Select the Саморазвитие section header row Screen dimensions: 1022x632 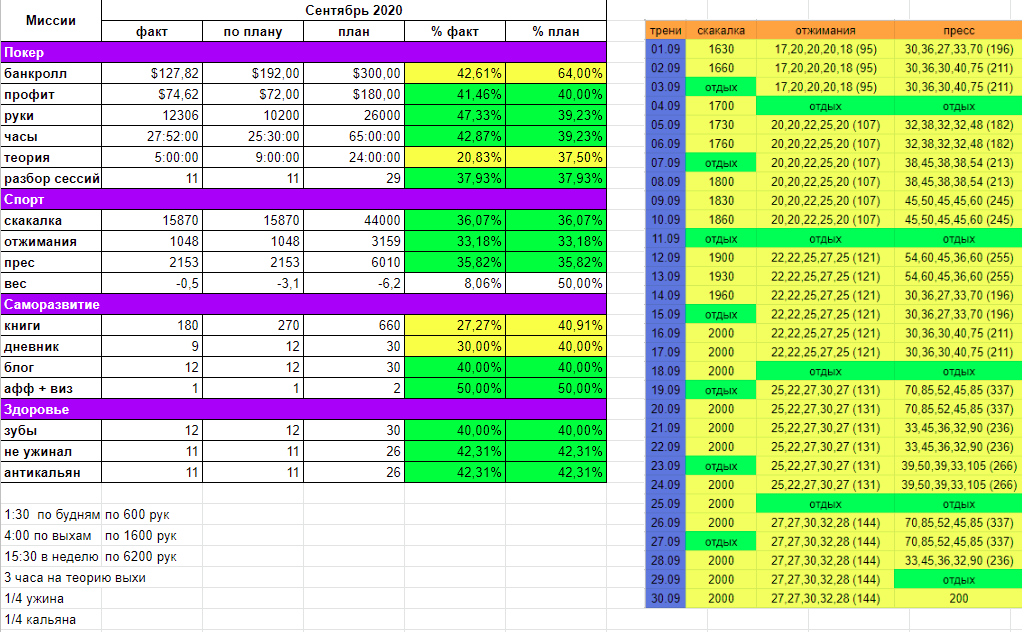point(304,304)
